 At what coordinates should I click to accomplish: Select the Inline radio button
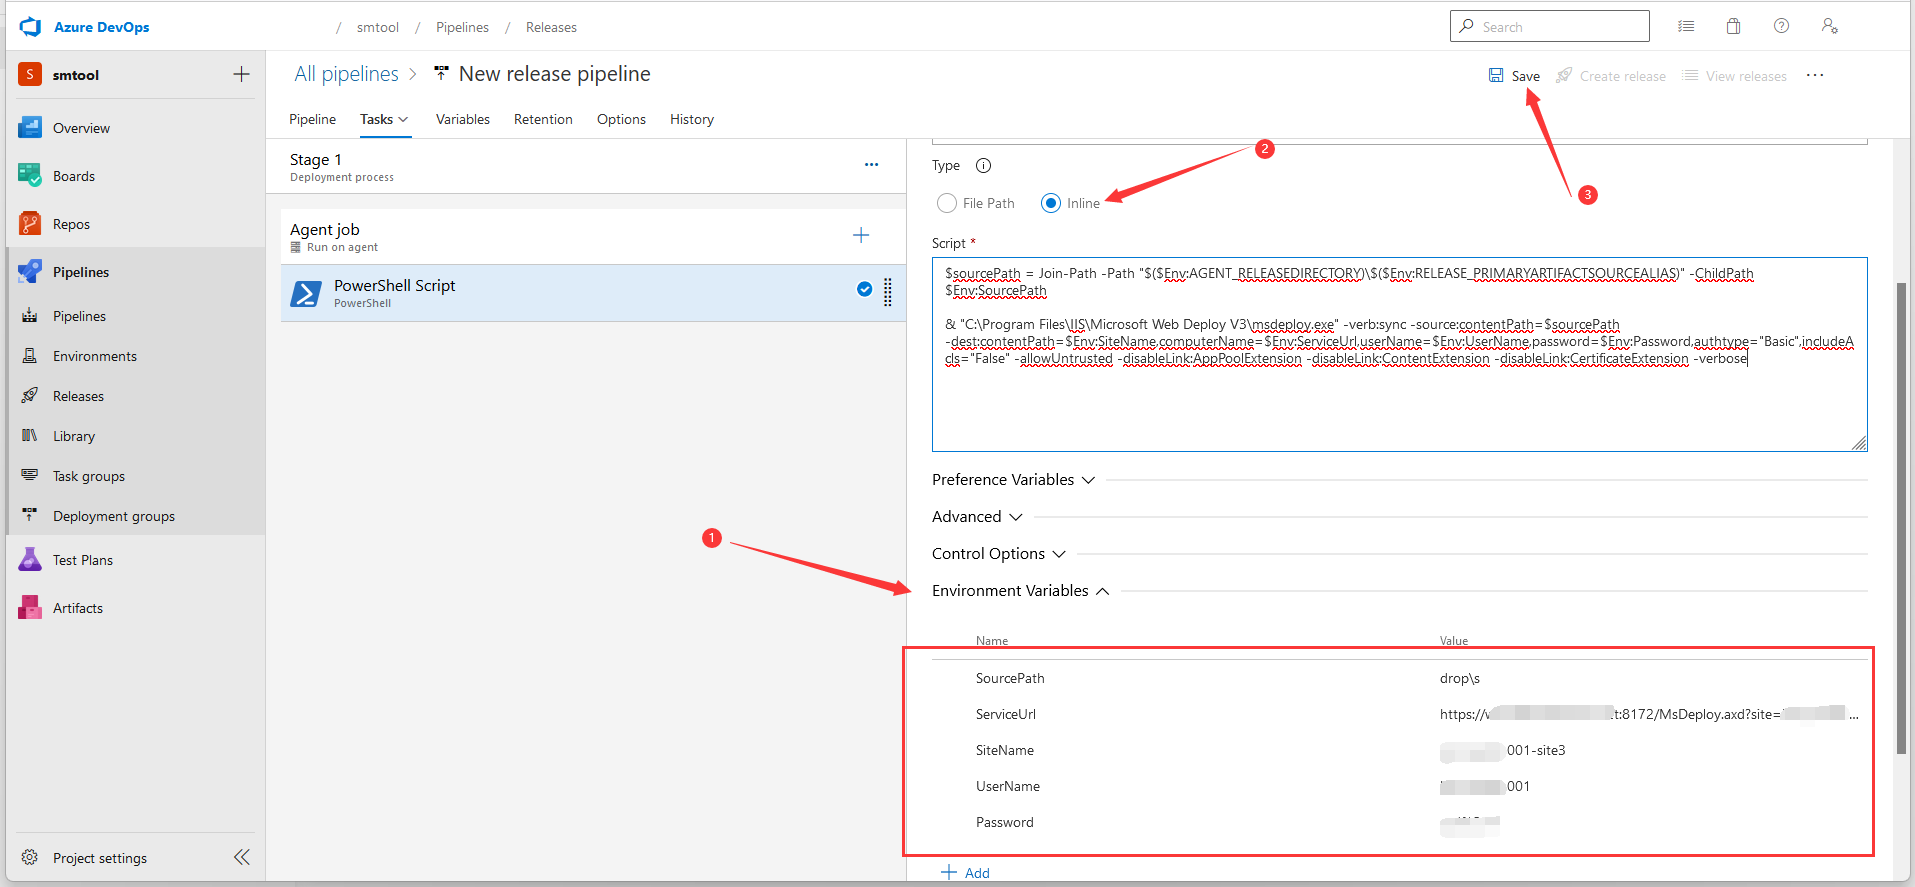[x=1051, y=204]
